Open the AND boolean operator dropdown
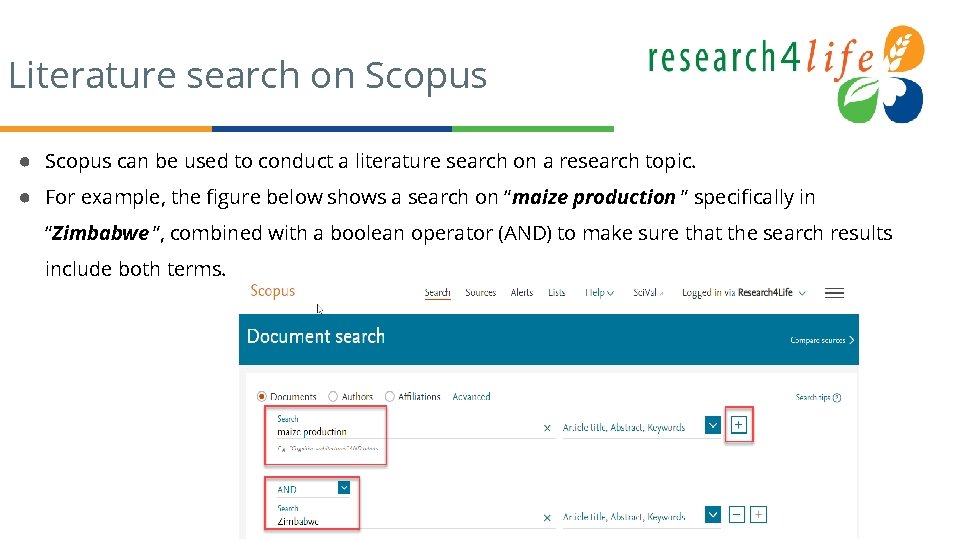Screen dimensions: 960x540 tap(344, 487)
